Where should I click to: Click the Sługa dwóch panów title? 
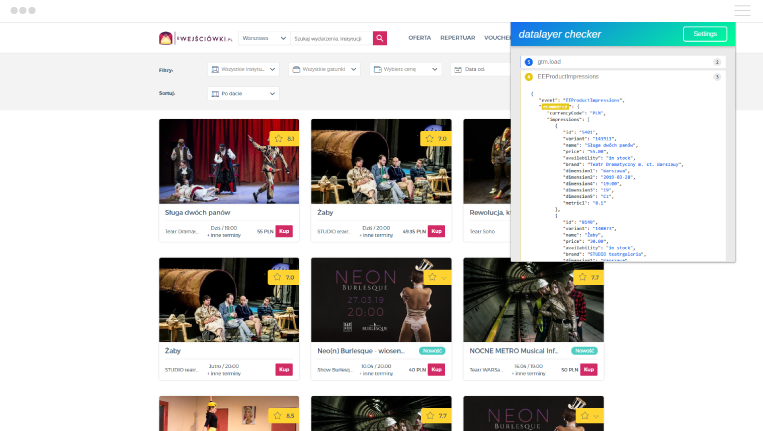coord(198,213)
